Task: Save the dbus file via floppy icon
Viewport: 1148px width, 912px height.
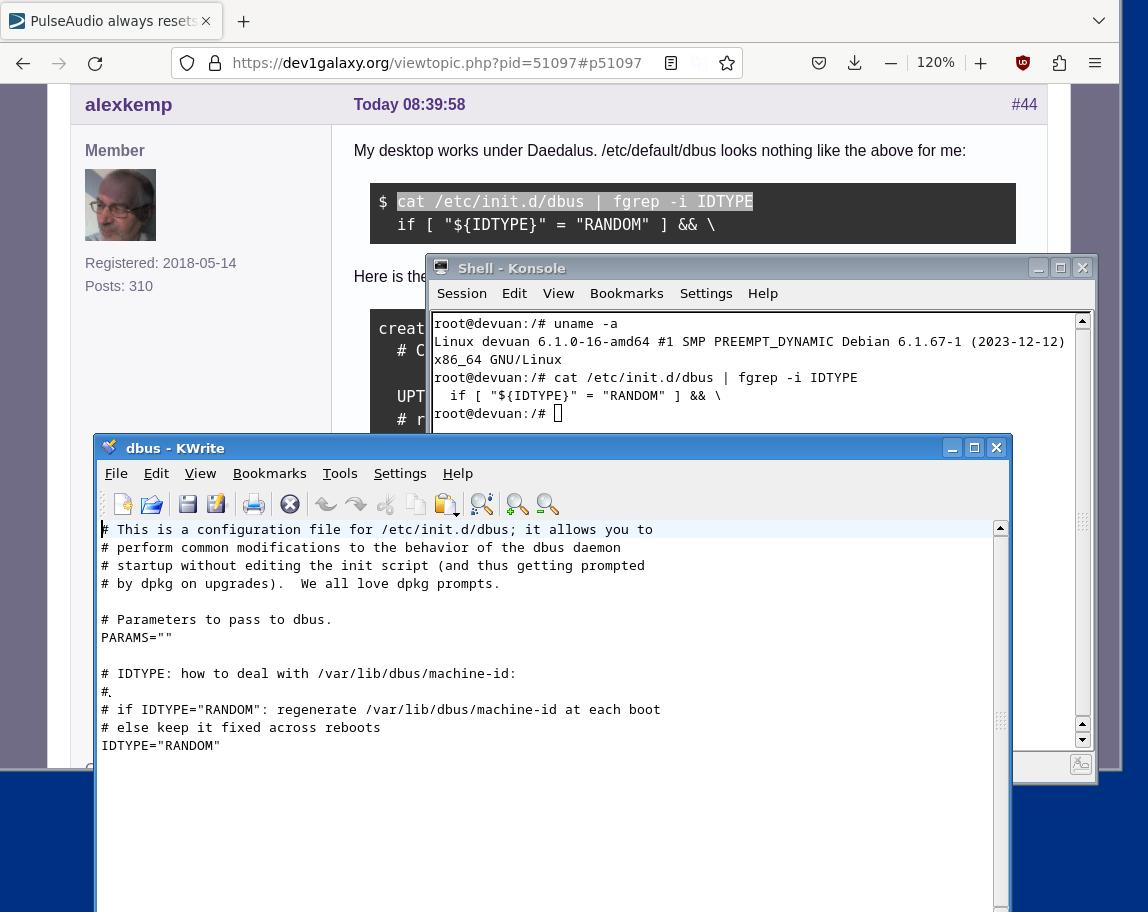Action: click(187, 504)
